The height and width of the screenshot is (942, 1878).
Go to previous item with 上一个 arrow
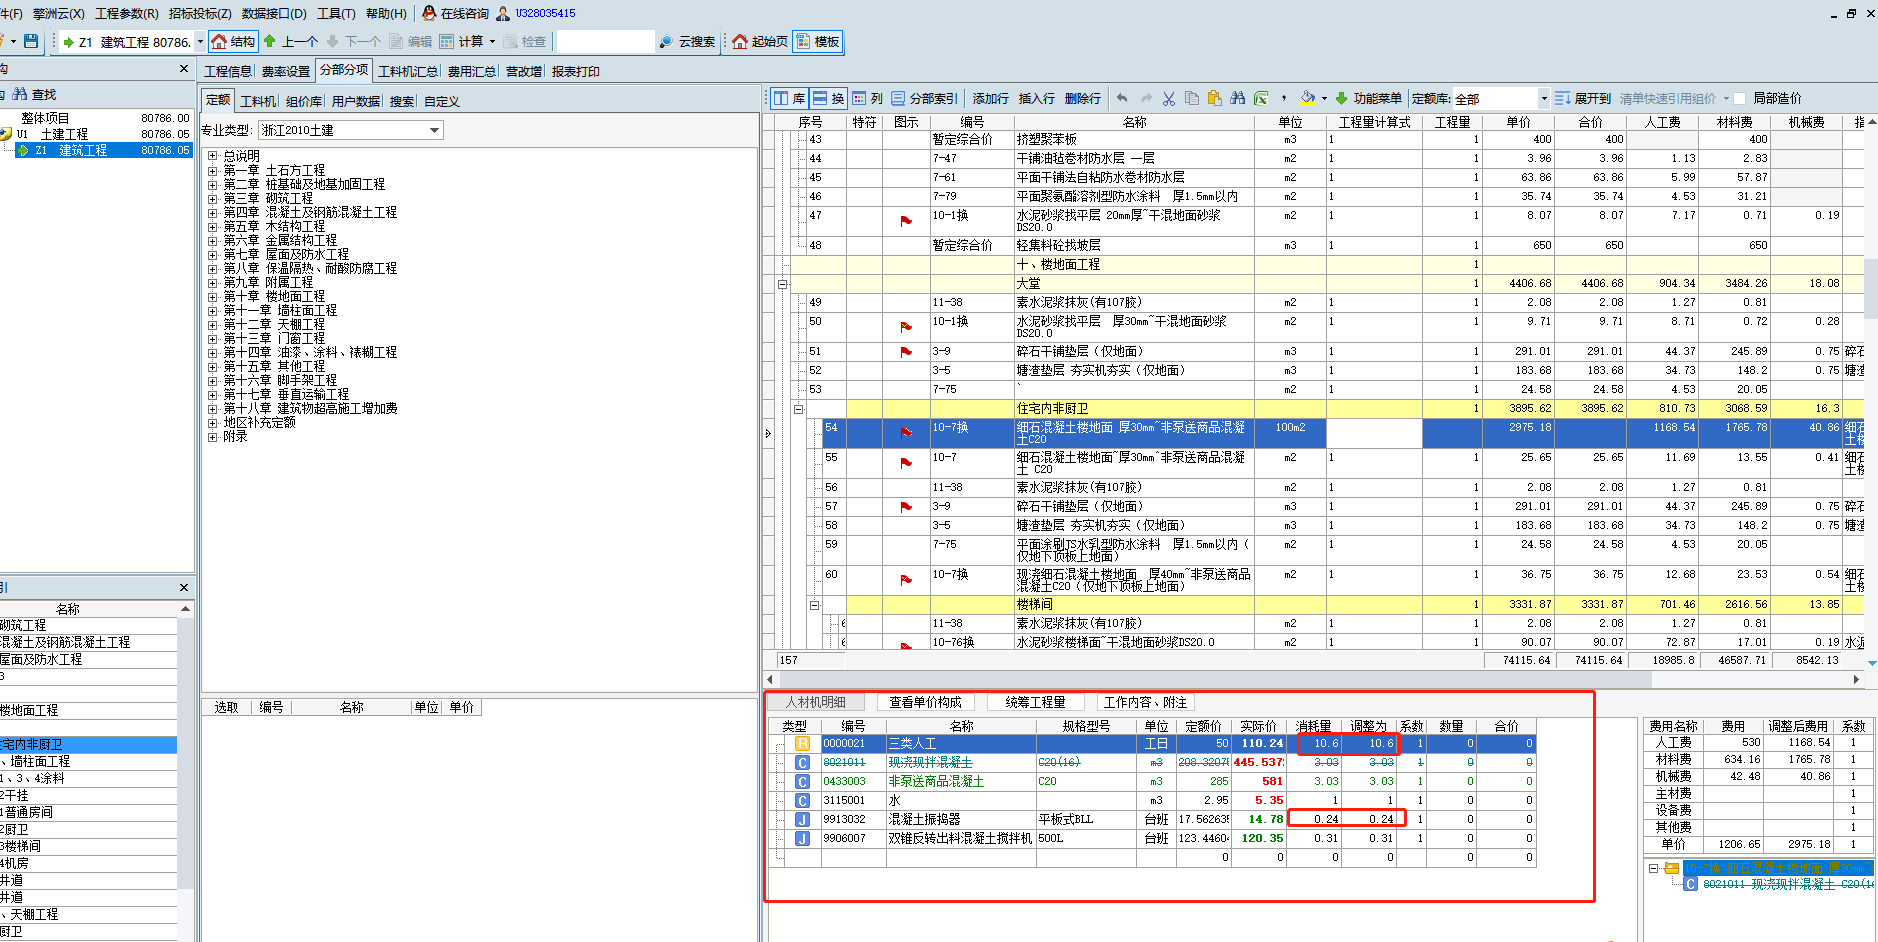[290, 41]
